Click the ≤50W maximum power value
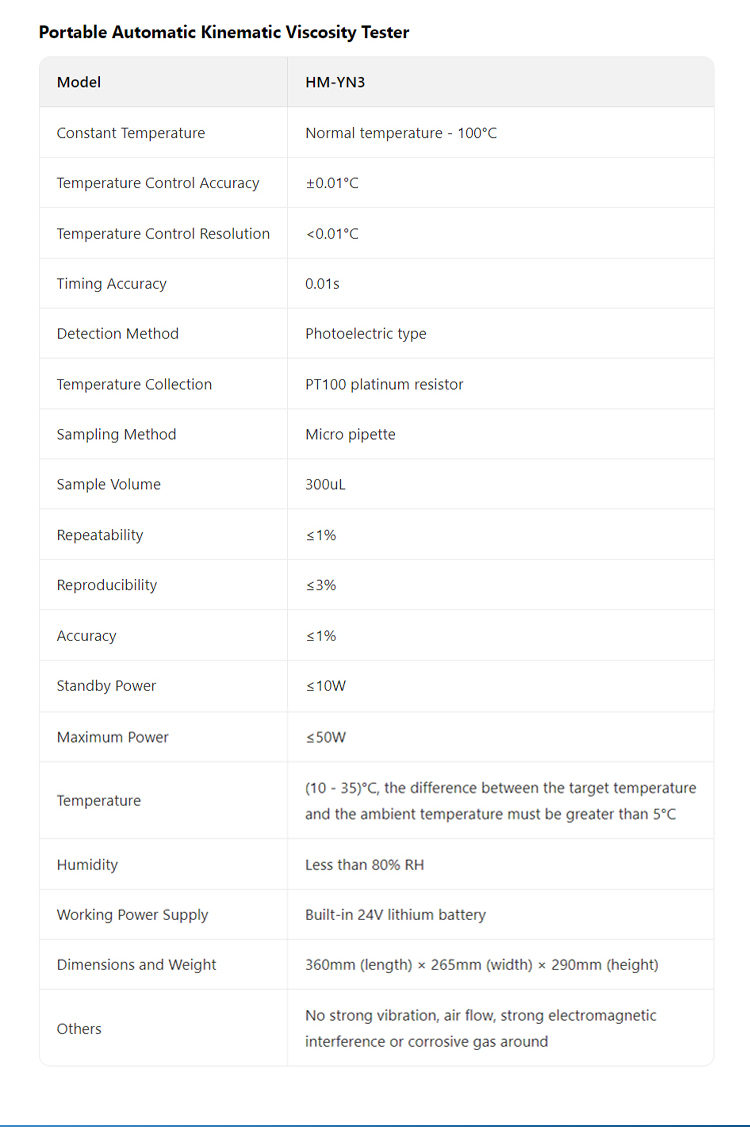The height and width of the screenshot is (1127, 750). pos(326,737)
